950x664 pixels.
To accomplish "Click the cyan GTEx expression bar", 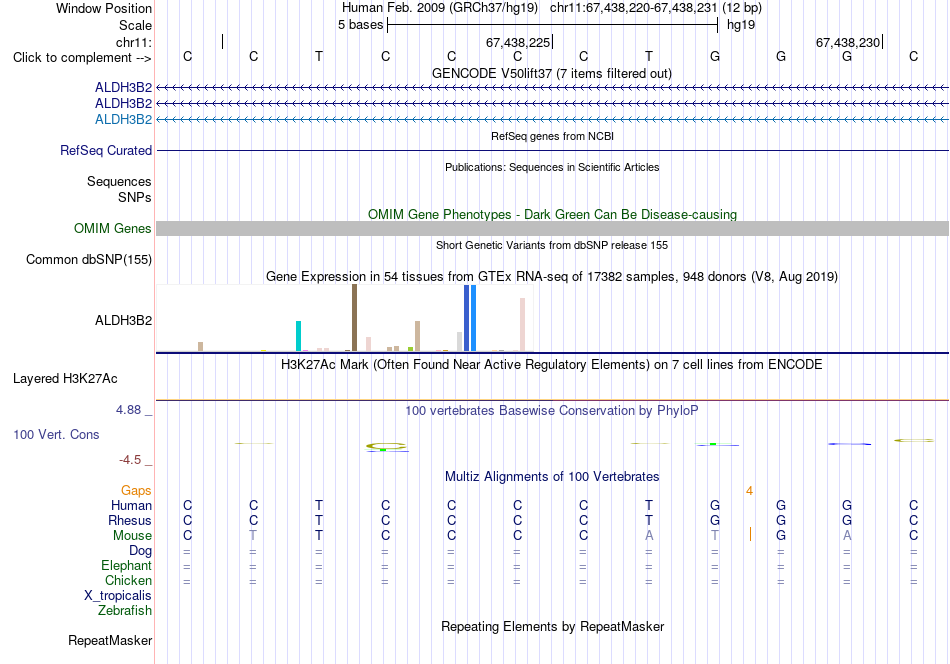I will pos(298,336).
